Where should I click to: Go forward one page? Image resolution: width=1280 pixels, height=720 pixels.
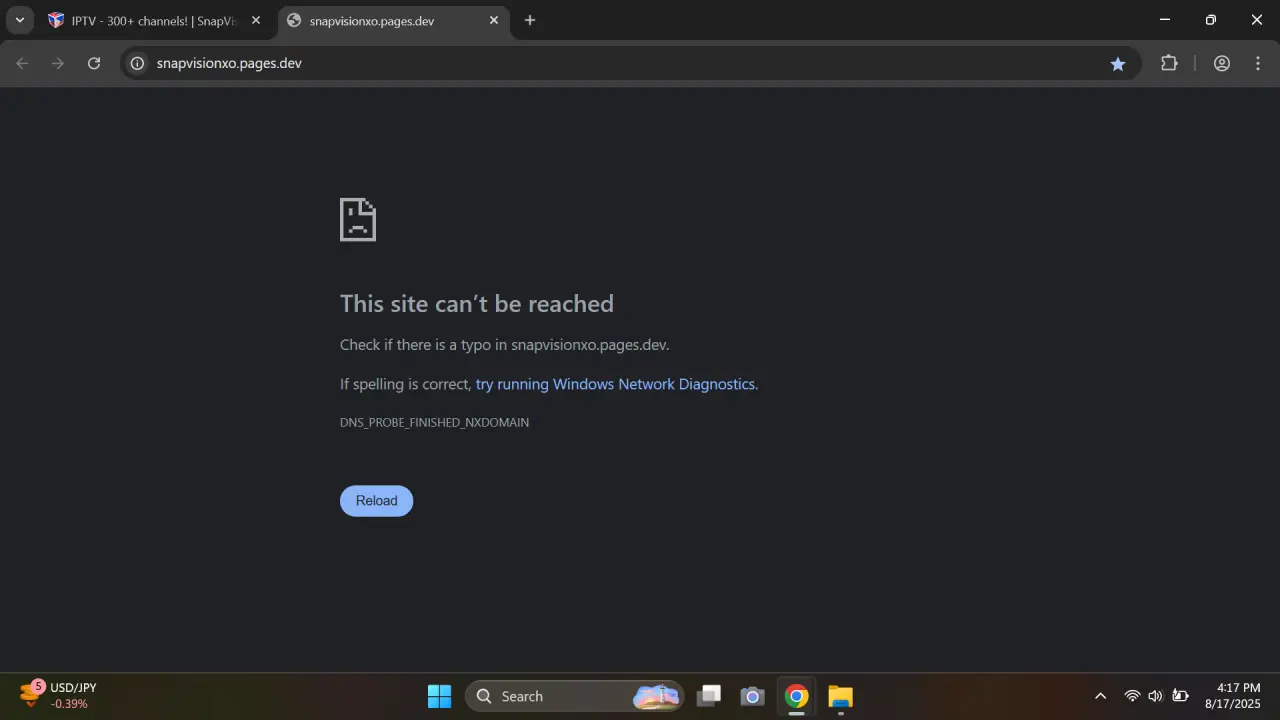point(58,63)
